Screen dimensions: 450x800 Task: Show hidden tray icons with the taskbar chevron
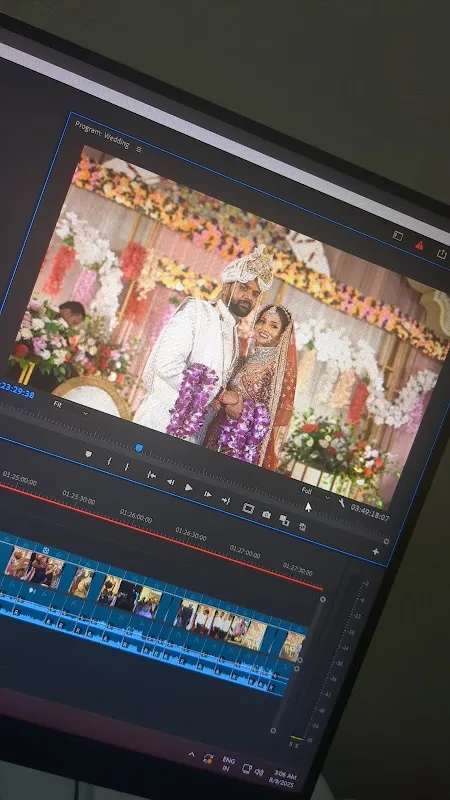pos(192,754)
